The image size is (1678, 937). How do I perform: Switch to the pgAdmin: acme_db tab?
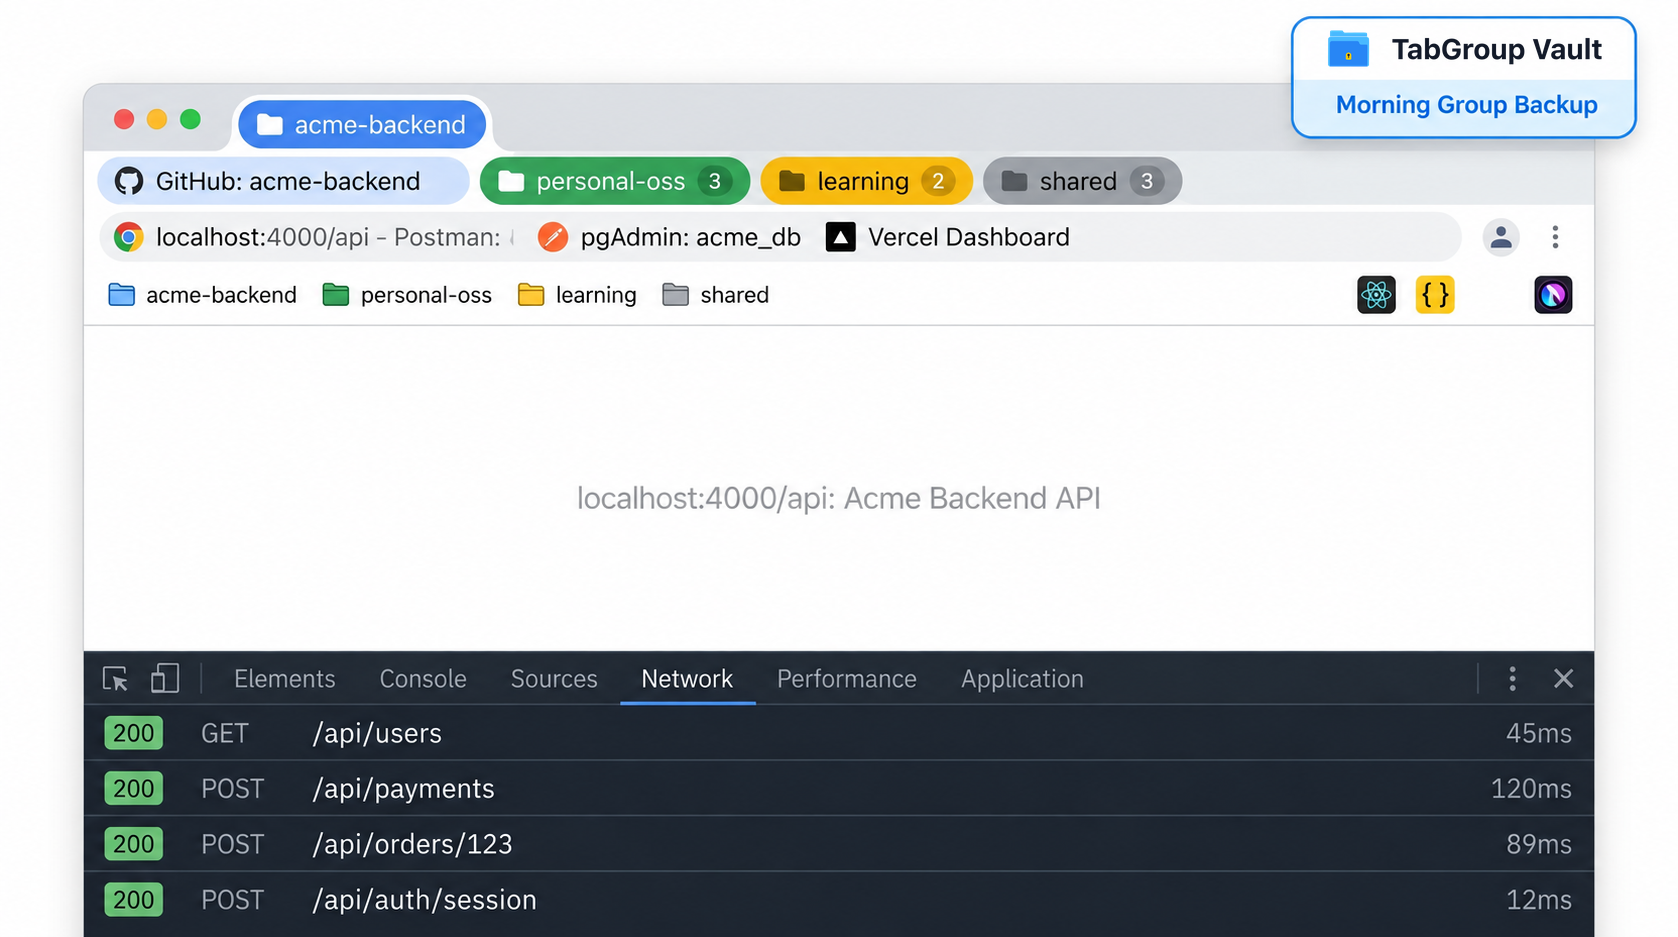(670, 237)
